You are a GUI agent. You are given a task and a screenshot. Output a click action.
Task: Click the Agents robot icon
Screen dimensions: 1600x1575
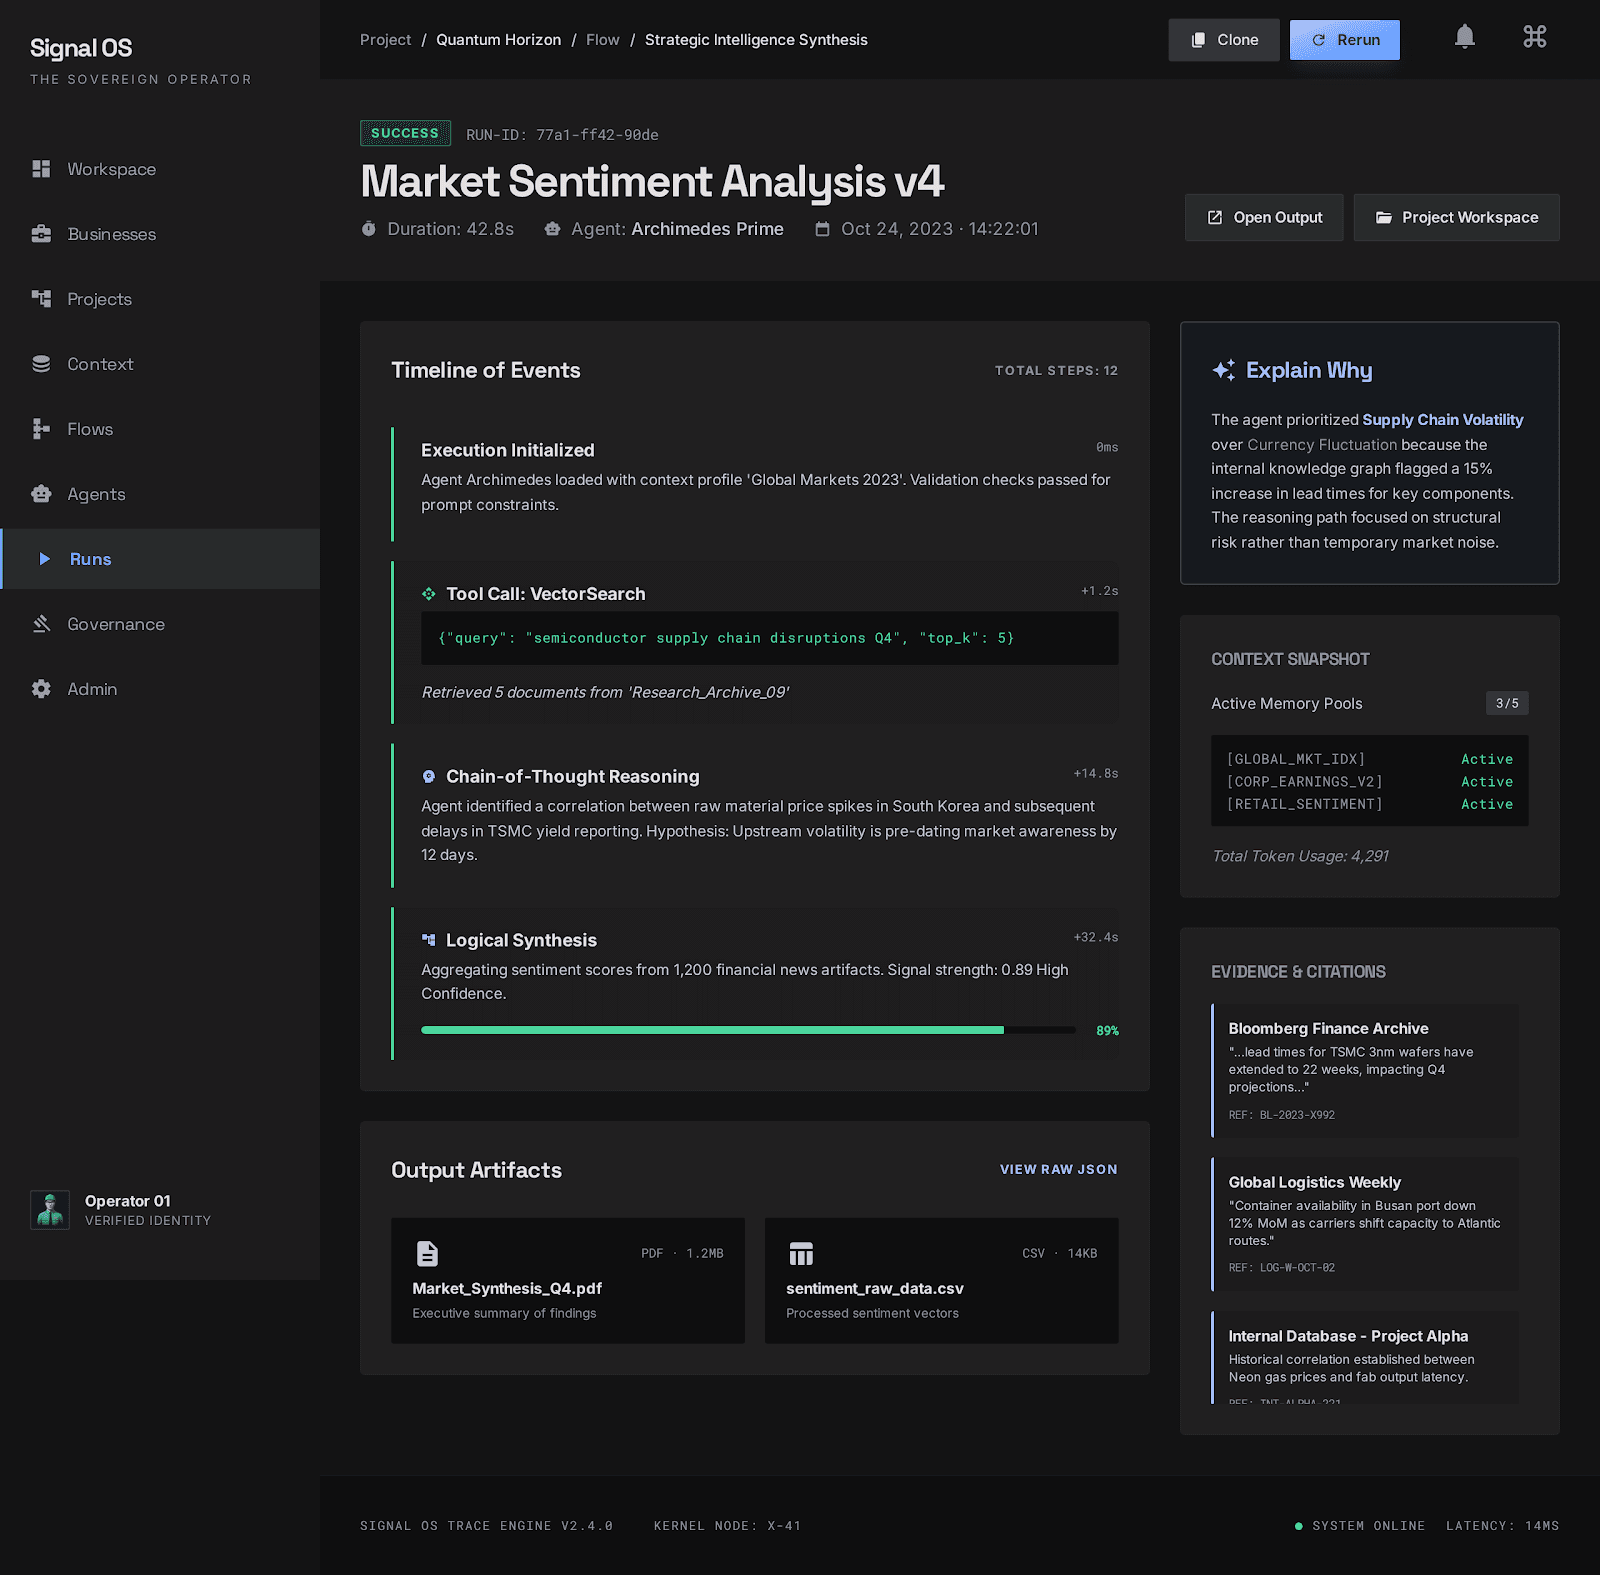(x=41, y=494)
